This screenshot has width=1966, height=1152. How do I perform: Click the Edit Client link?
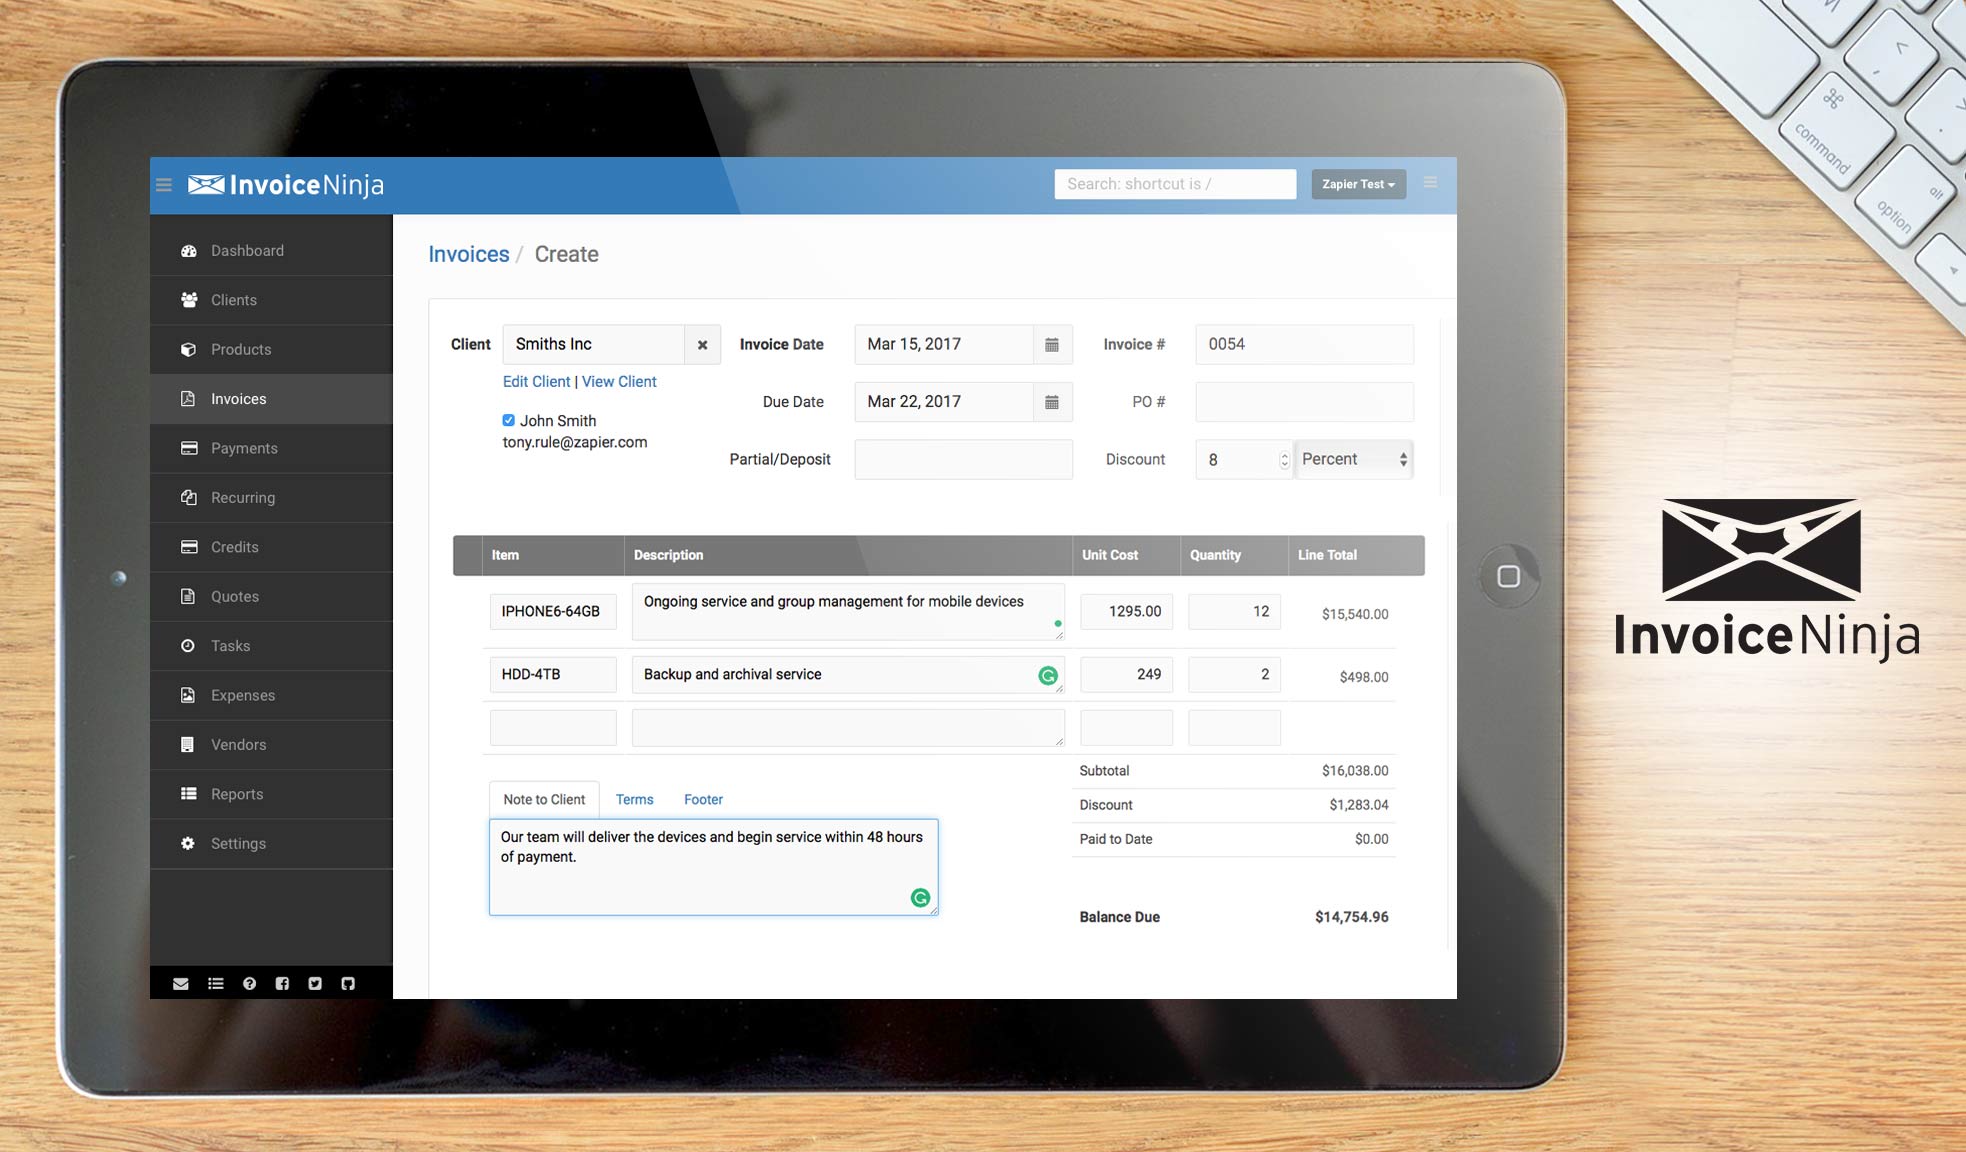[x=536, y=382]
